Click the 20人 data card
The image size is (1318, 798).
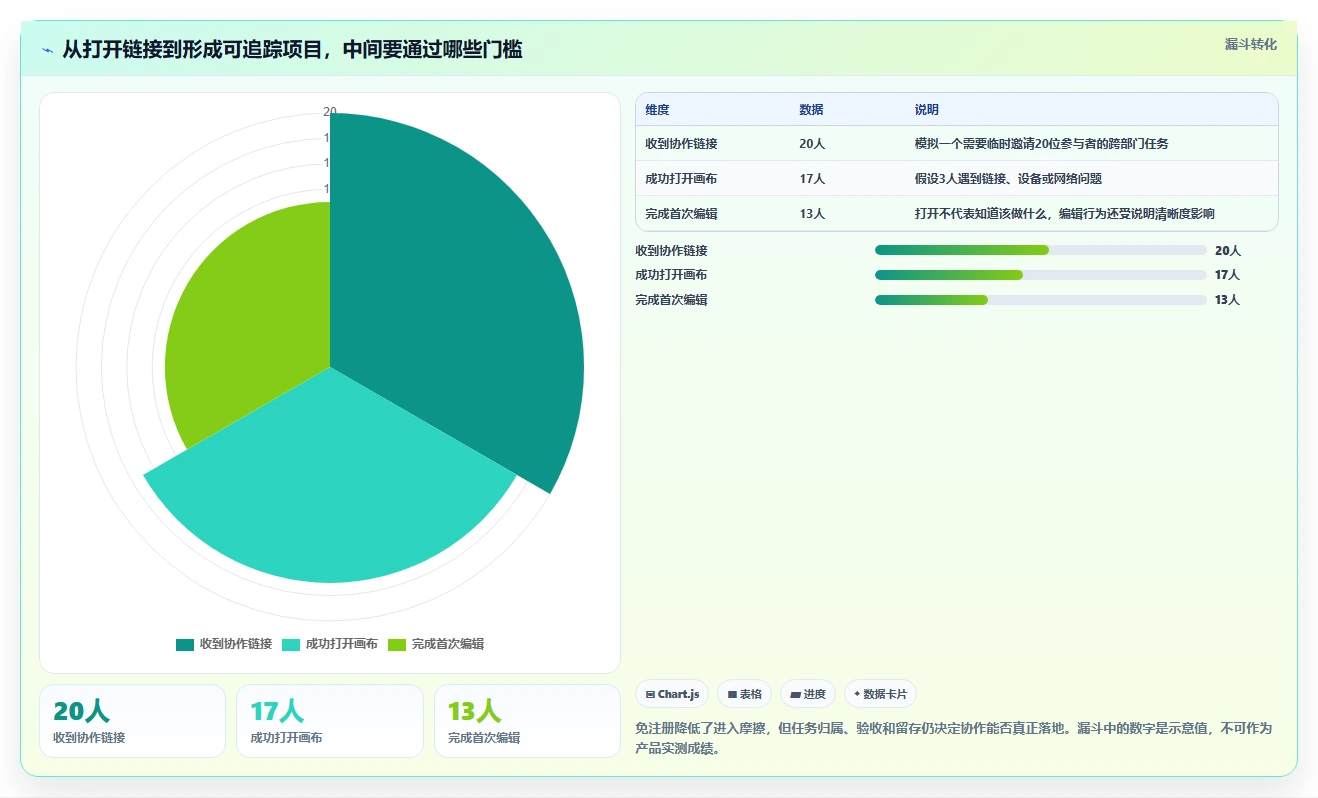(x=132, y=721)
